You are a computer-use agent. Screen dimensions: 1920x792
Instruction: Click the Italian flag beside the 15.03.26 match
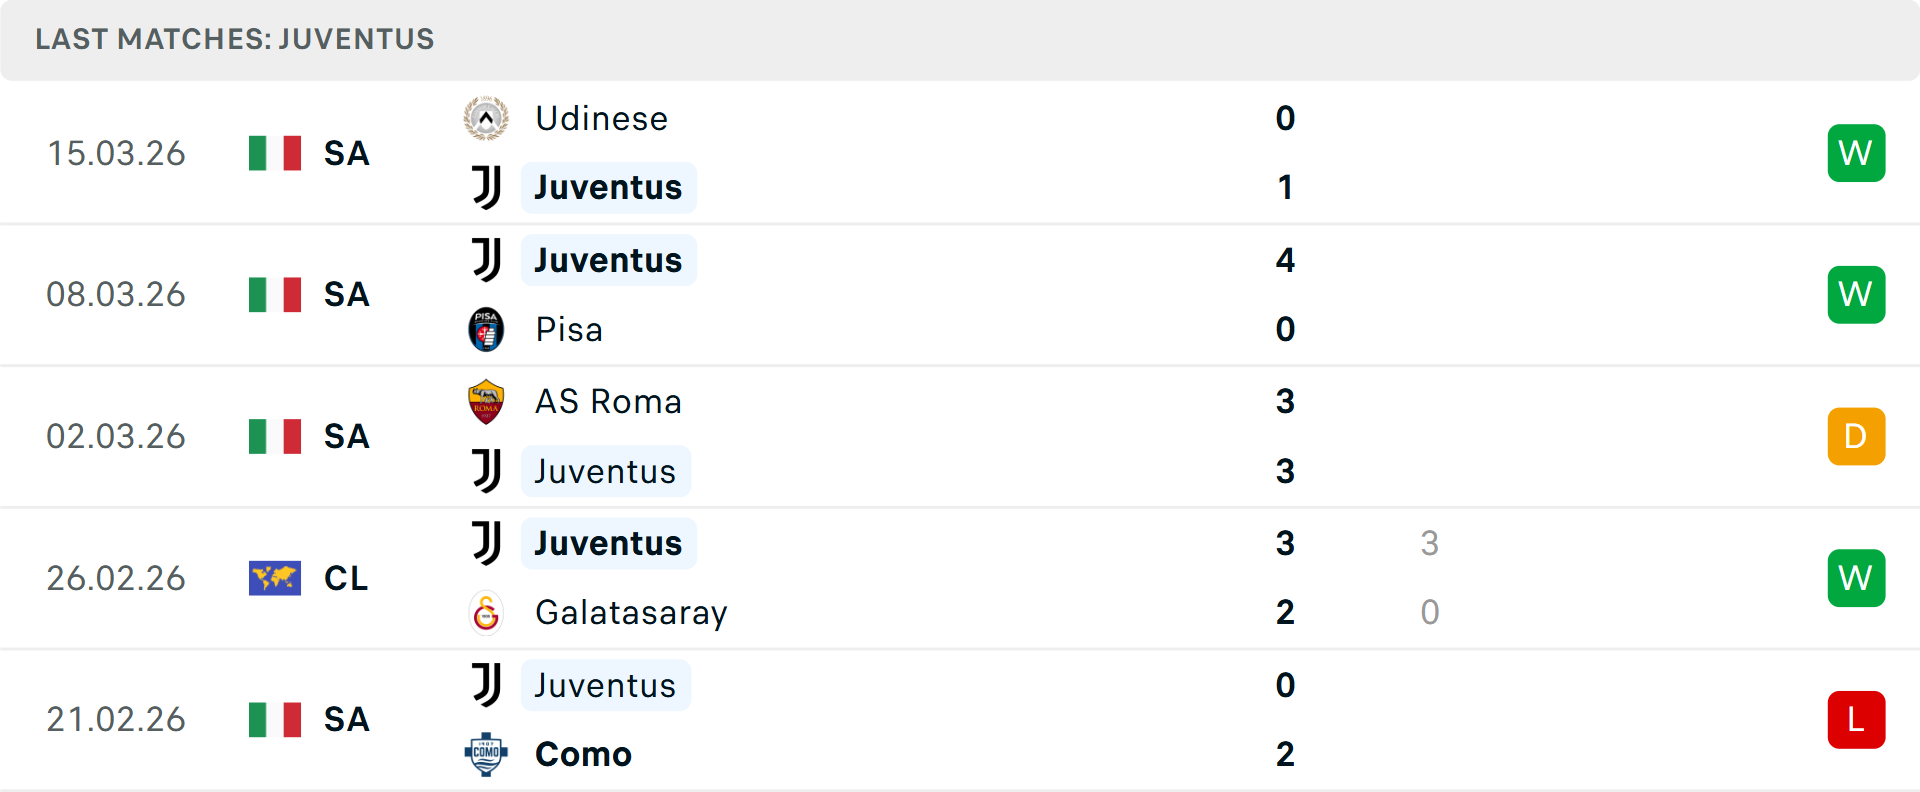click(x=275, y=153)
